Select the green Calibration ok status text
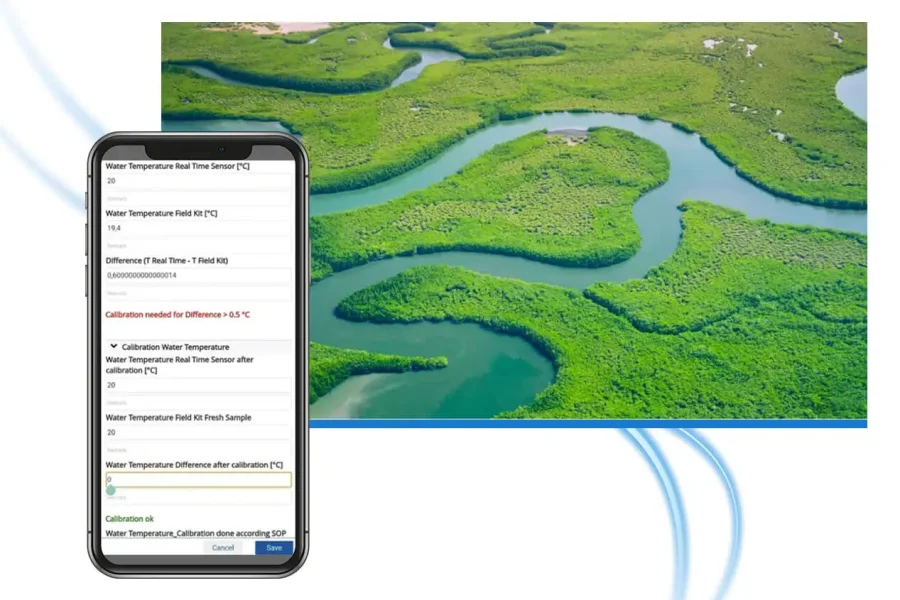 pos(129,518)
